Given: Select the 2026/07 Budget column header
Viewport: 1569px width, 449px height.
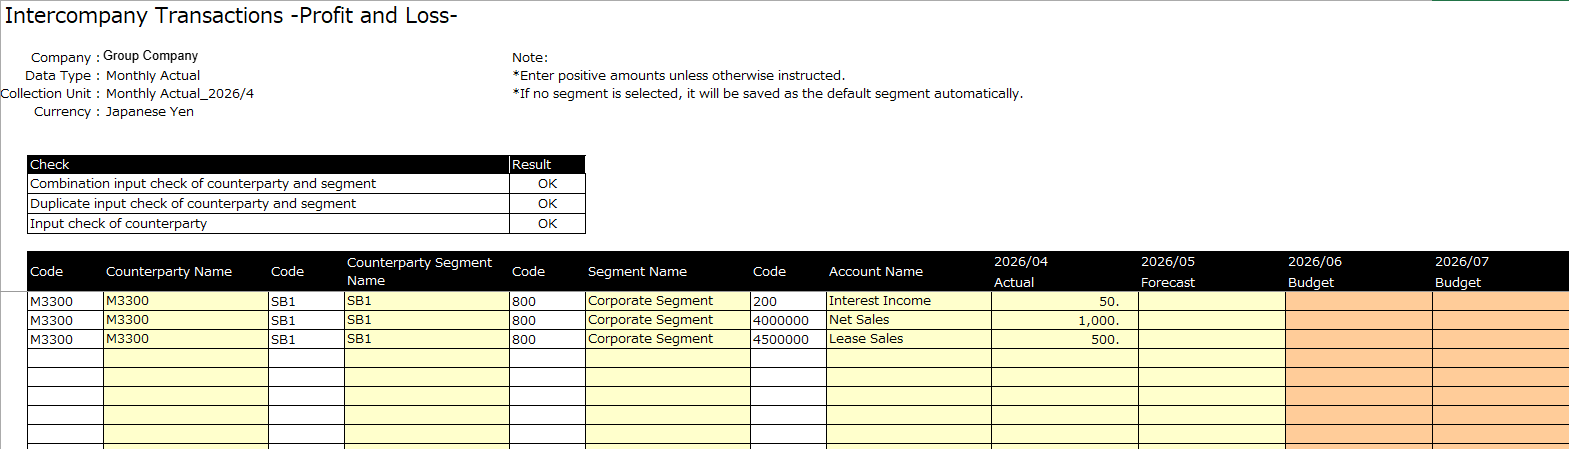Looking at the screenshot, I should click(x=1501, y=271).
